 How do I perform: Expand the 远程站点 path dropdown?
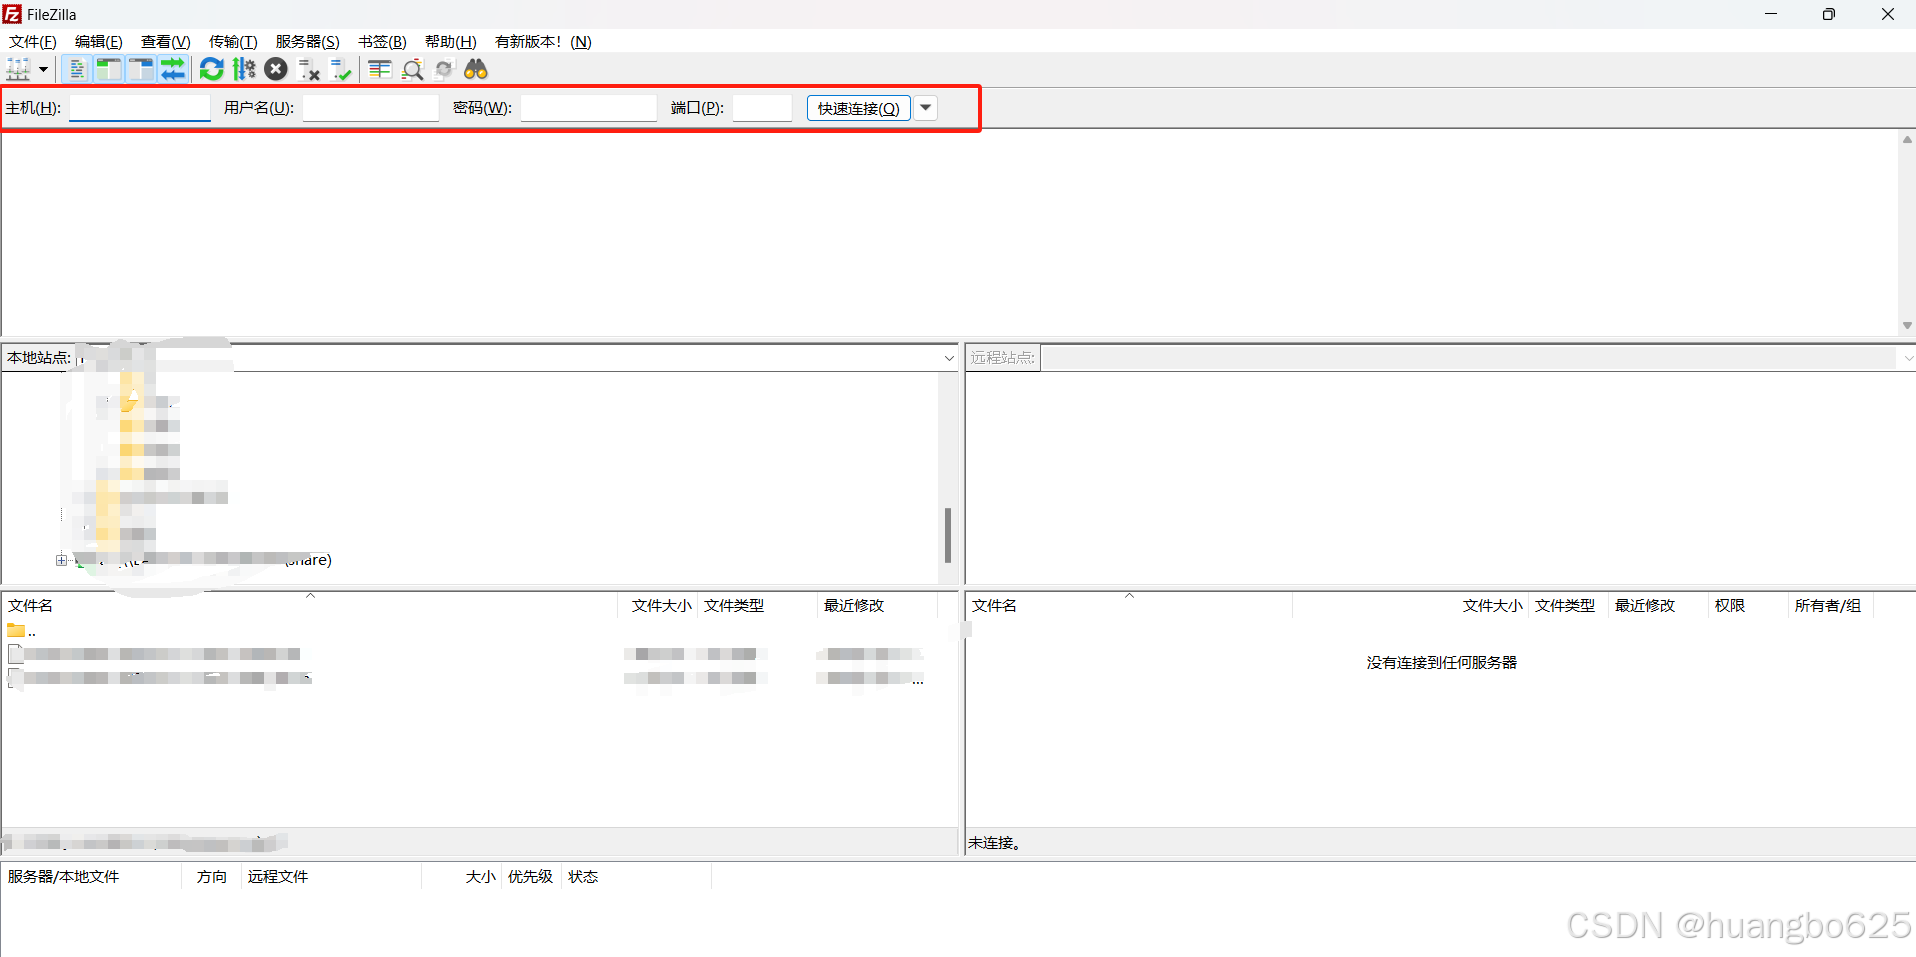coord(1907,358)
